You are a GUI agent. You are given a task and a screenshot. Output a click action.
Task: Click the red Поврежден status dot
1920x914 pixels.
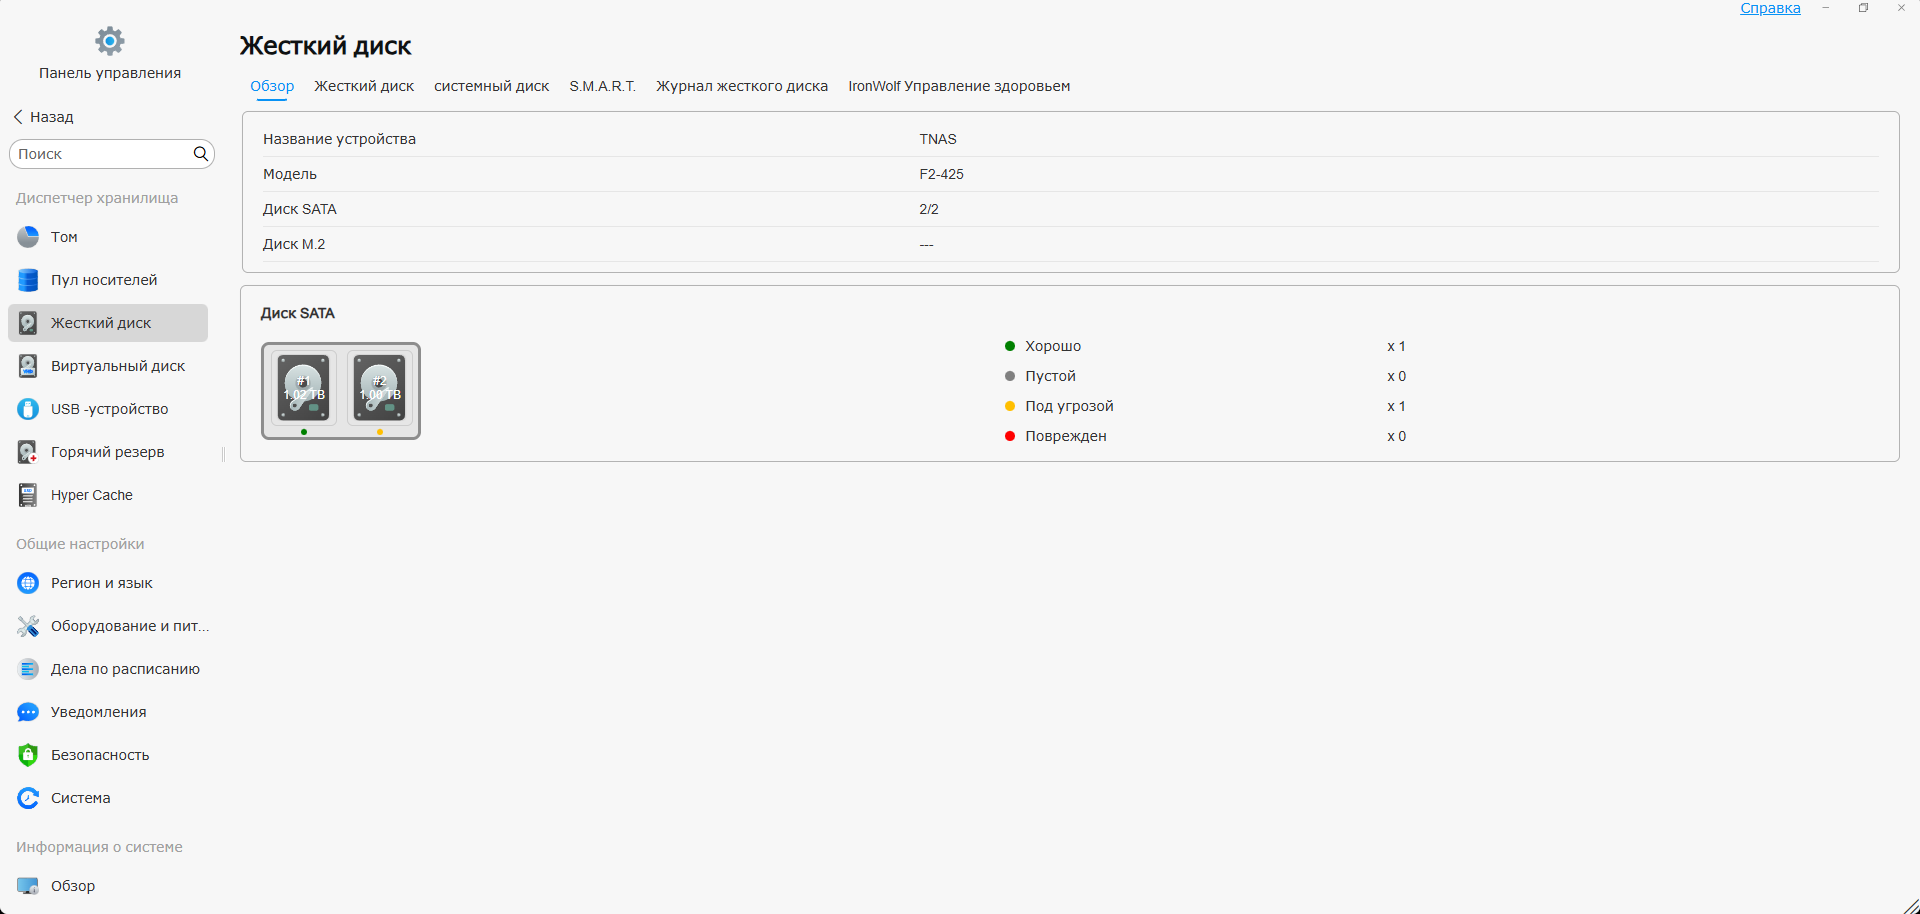pyautogui.click(x=1010, y=436)
